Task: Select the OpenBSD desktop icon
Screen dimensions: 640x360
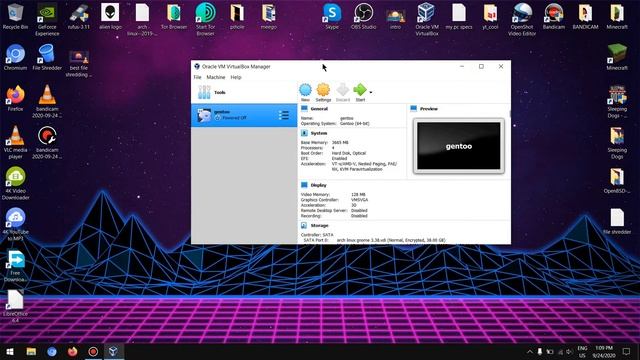Action: (617, 181)
